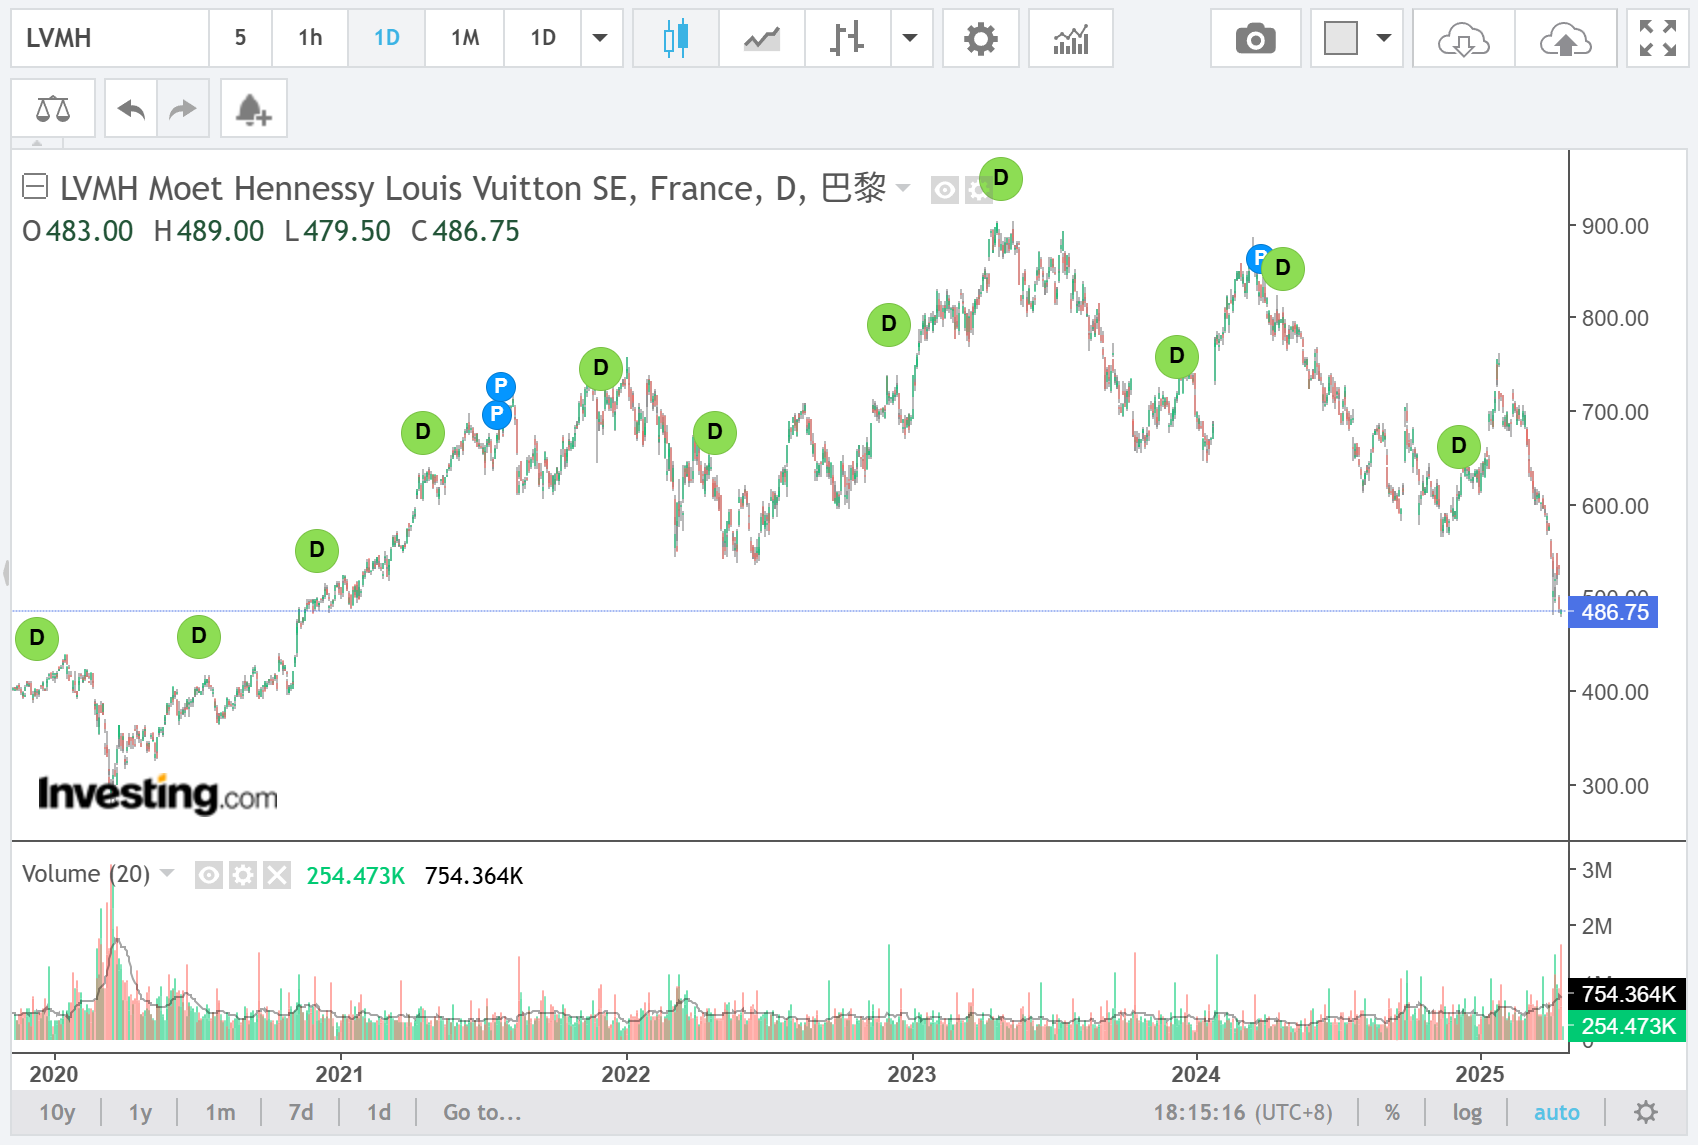This screenshot has height=1145, width=1703.
Task: Load chart layout from cloud download icon
Action: 1463,38
